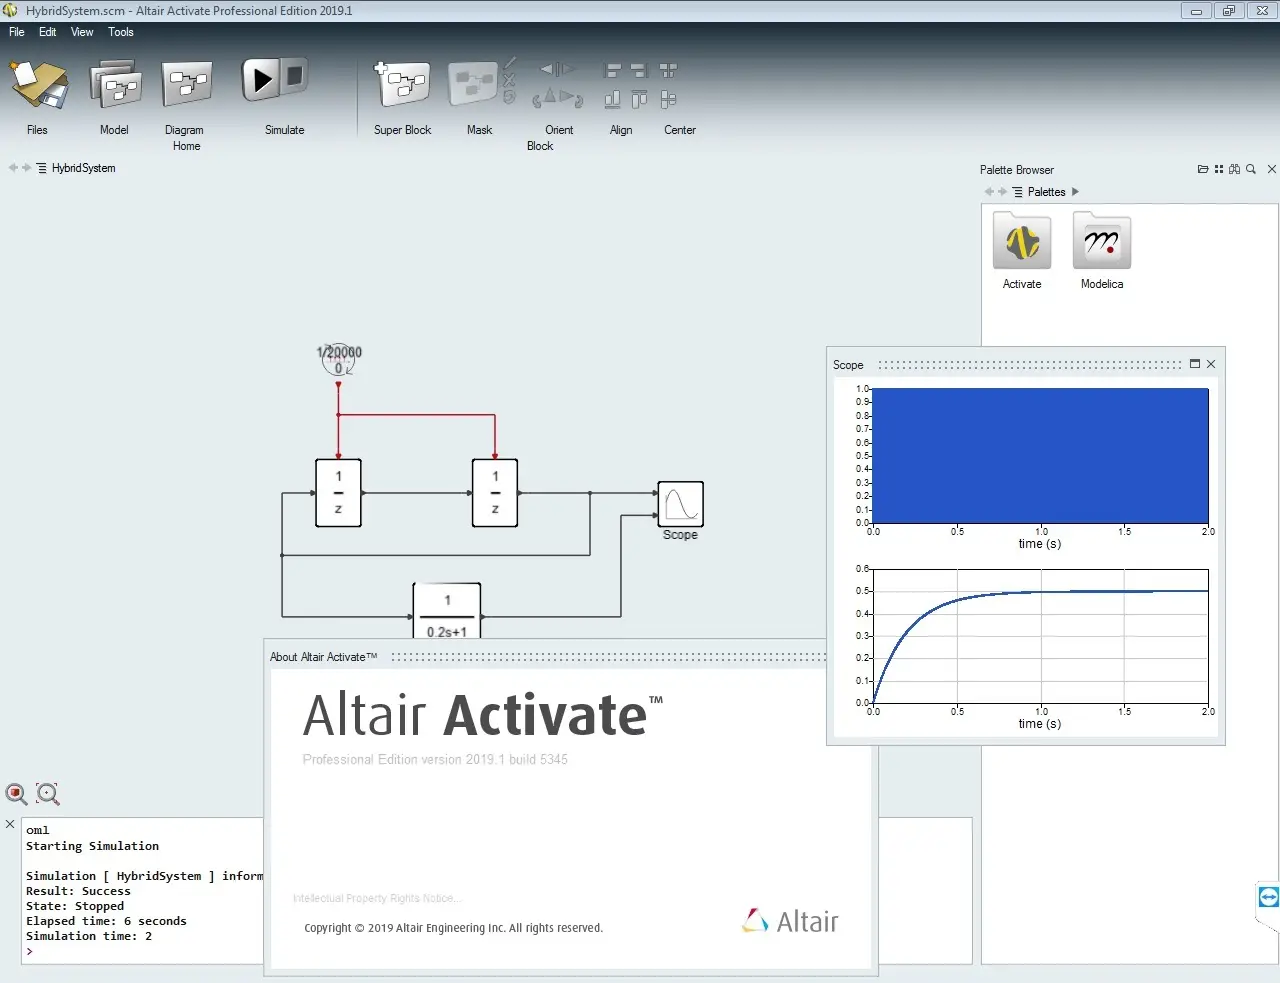Select the clock event block in diagram
The height and width of the screenshot is (983, 1280).
(339, 360)
